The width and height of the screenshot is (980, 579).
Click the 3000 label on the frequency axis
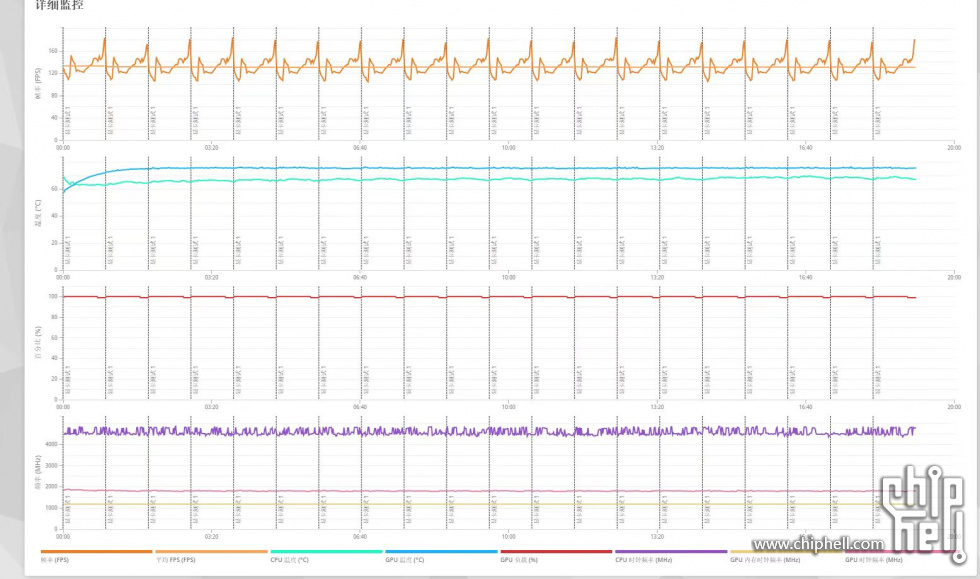52,465
